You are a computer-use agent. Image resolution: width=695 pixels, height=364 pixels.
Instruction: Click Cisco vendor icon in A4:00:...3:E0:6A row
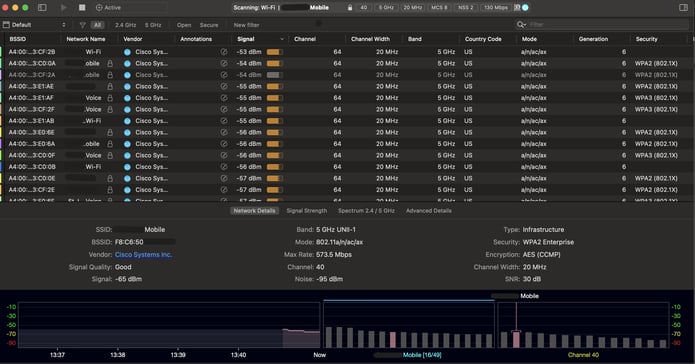coord(127,144)
